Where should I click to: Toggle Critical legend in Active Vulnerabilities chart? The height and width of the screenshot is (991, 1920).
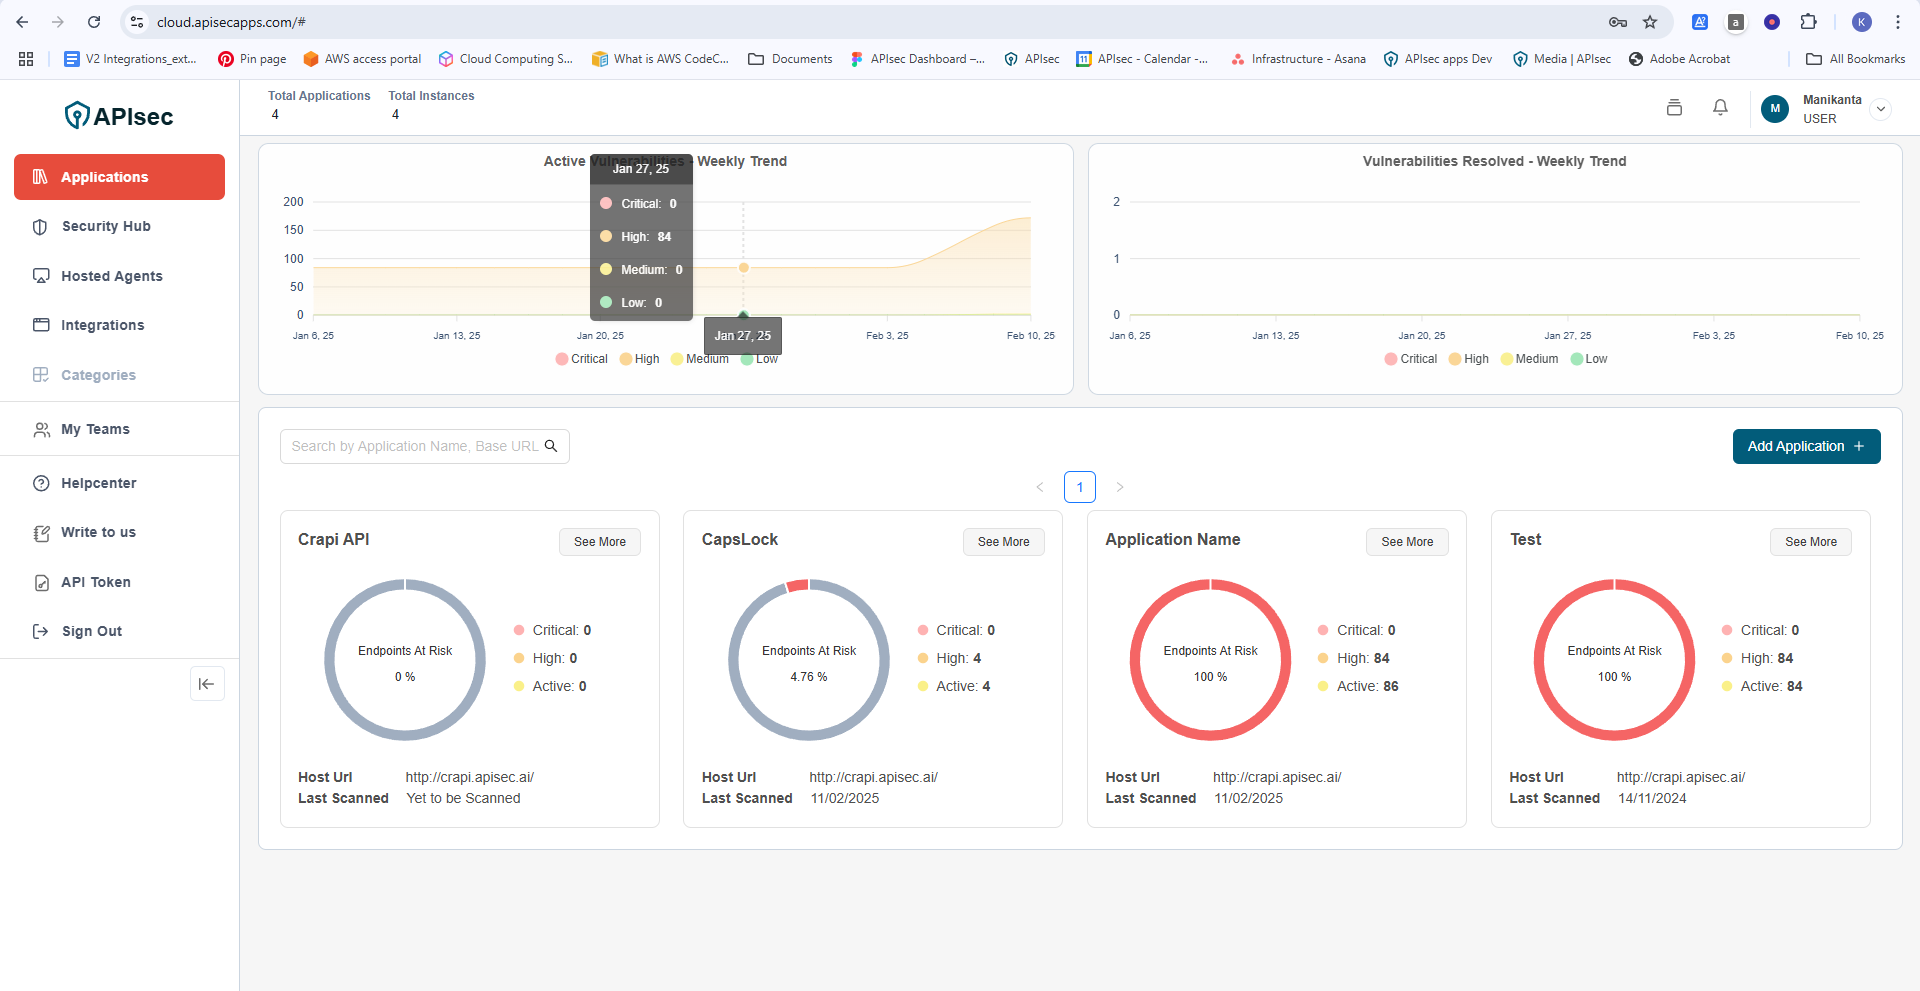pyautogui.click(x=581, y=359)
